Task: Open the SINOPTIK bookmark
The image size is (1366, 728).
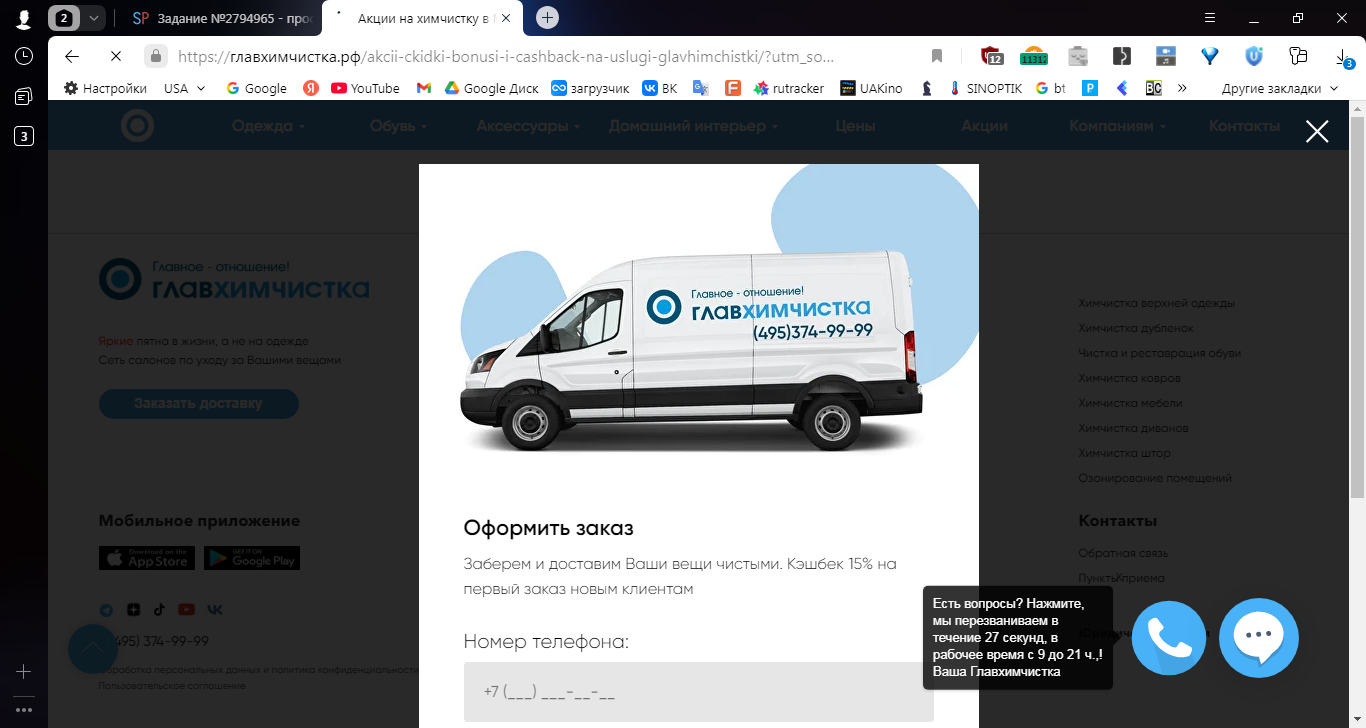Action: click(985, 88)
